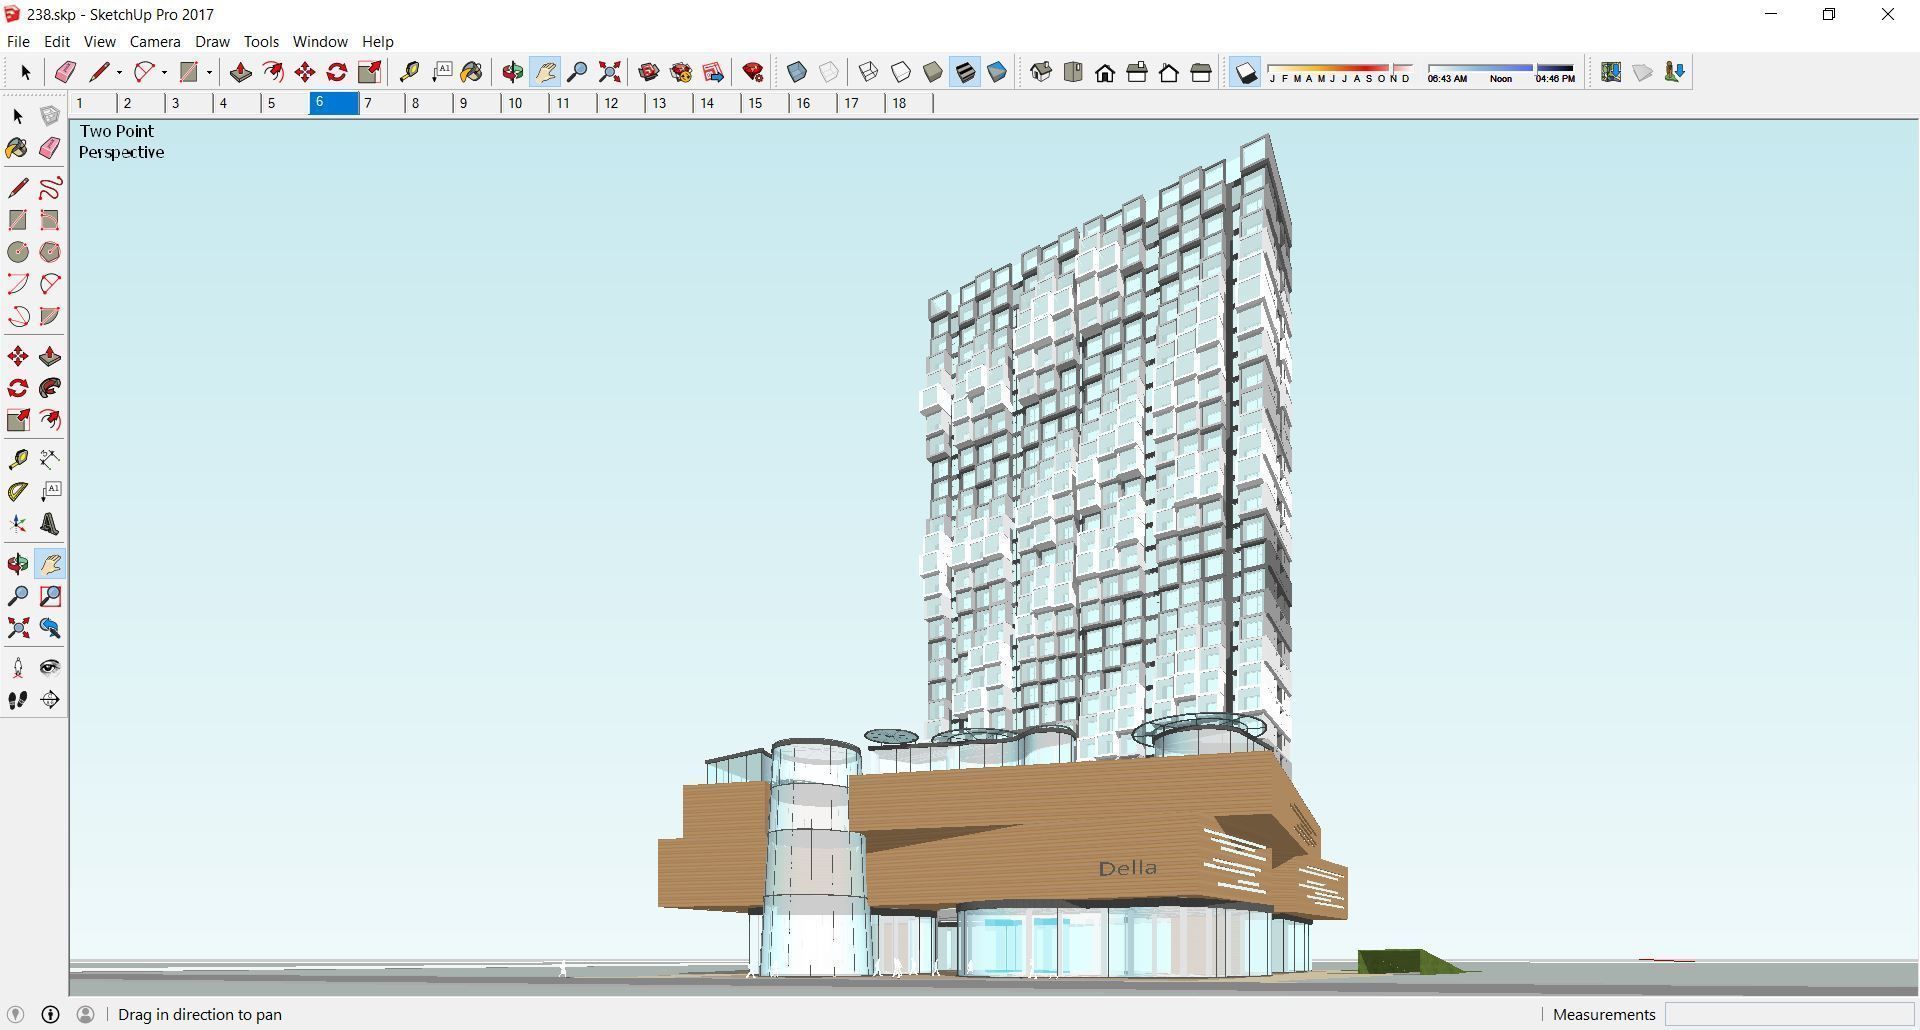Select the Protractor tool
Viewport: 1920px width, 1030px height.
click(18, 491)
